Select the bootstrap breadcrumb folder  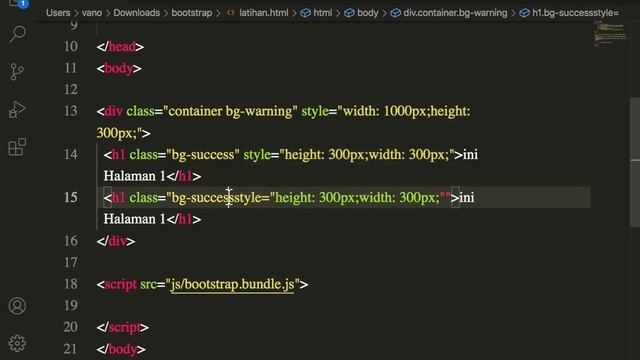pyautogui.click(x=191, y=13)
